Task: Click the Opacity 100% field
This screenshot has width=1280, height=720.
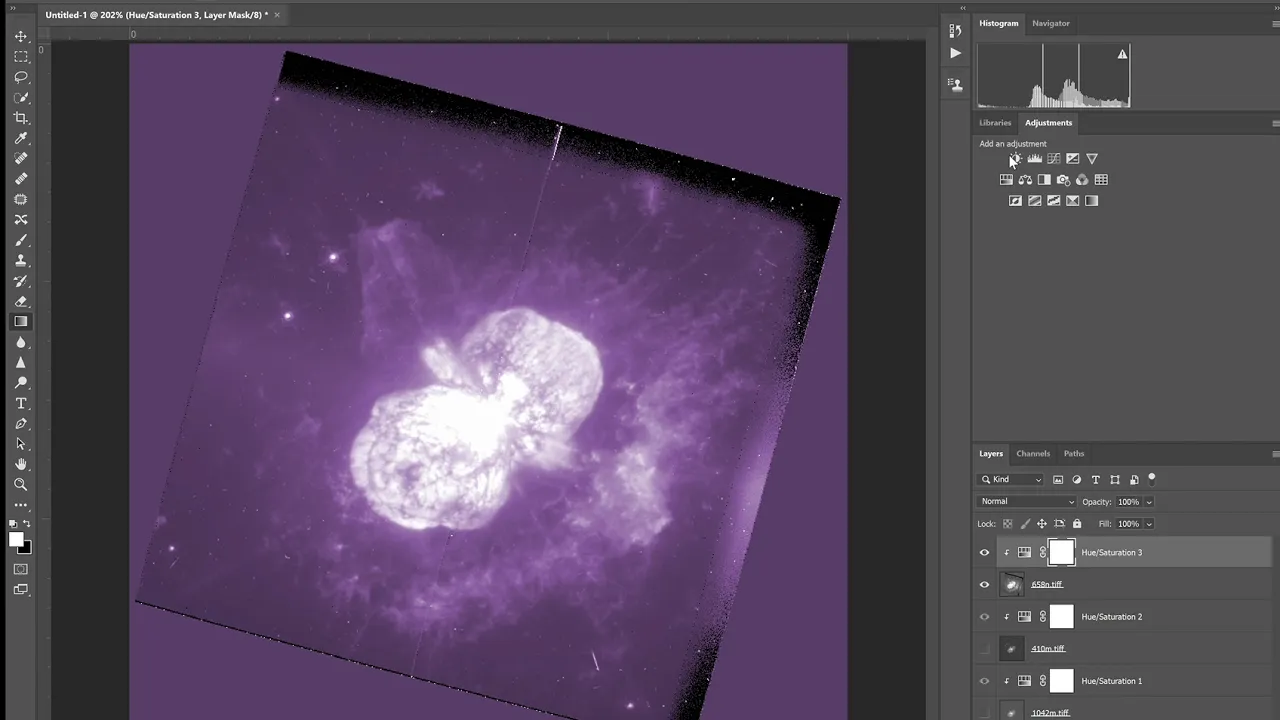Action: pos(1128,502)
